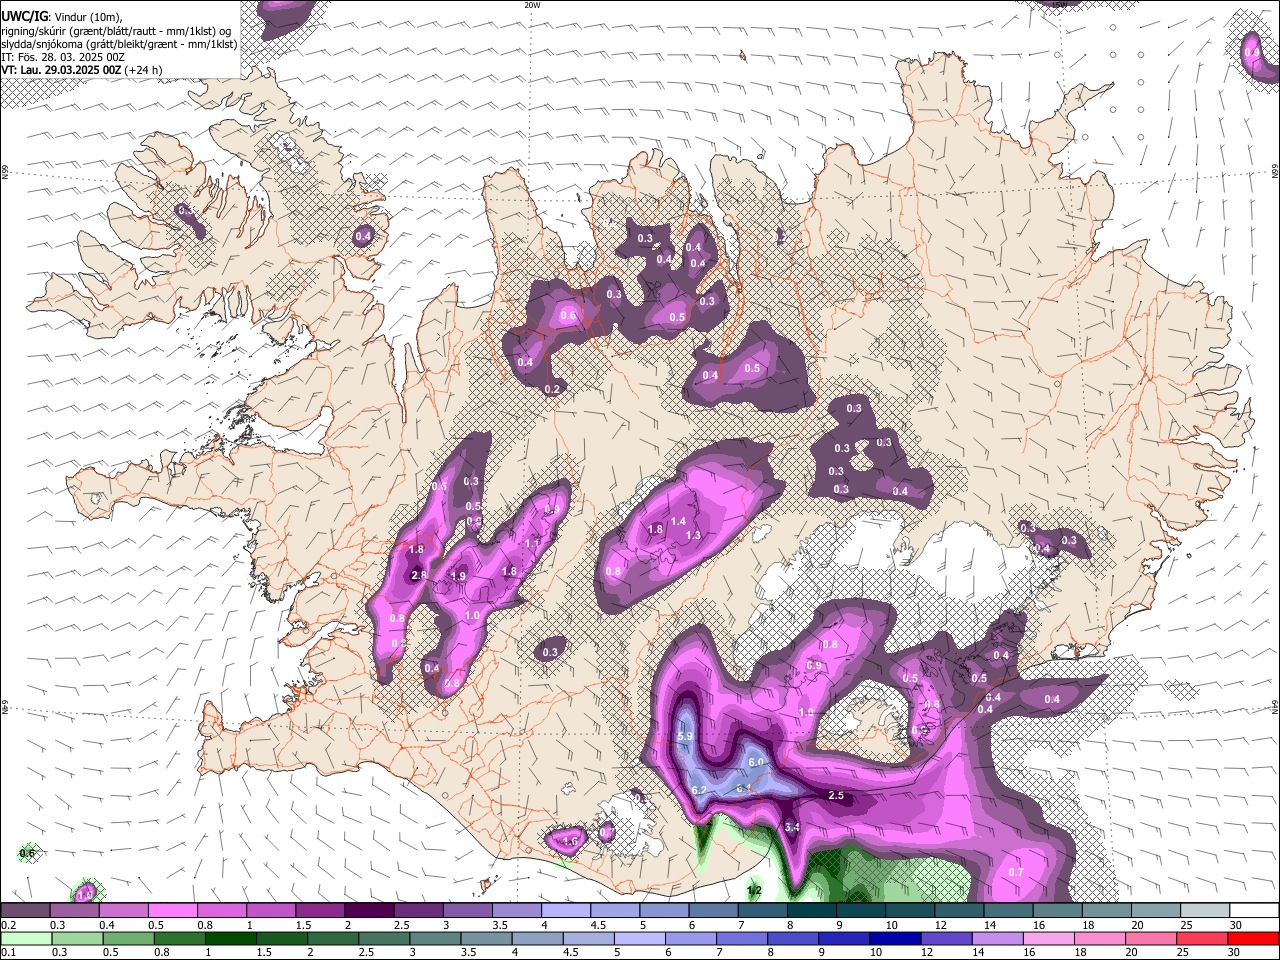This screenshot has height=960, width=1280.
Task: Pick the deepest purple swatch between 2 and 2.5, upper legend
Action: click(x=369, y=910)
